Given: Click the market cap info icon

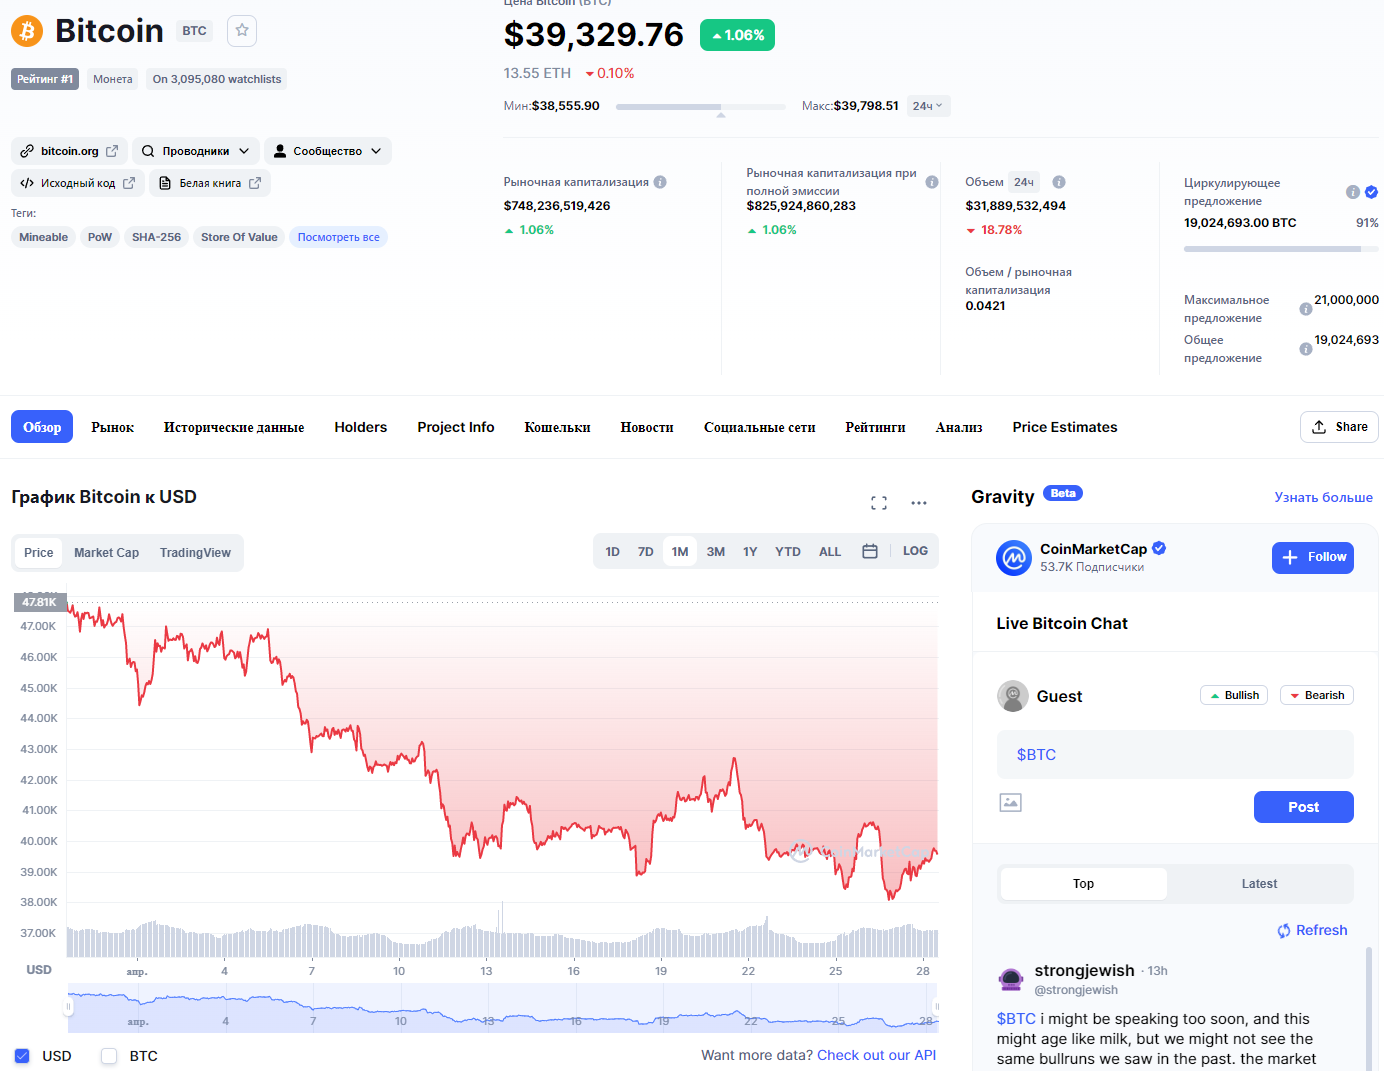Looking at the screenshot, I should tap(660, 182).
